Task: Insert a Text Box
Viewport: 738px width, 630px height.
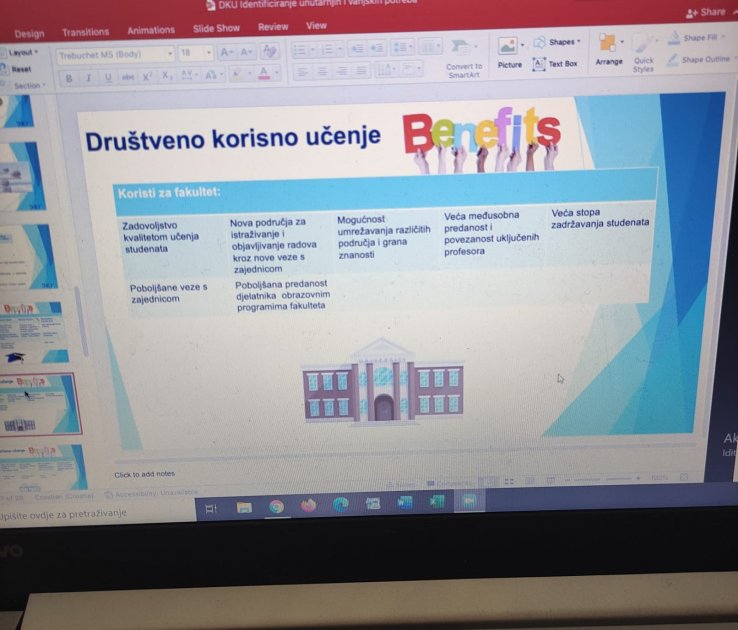Action: [556, 64]
